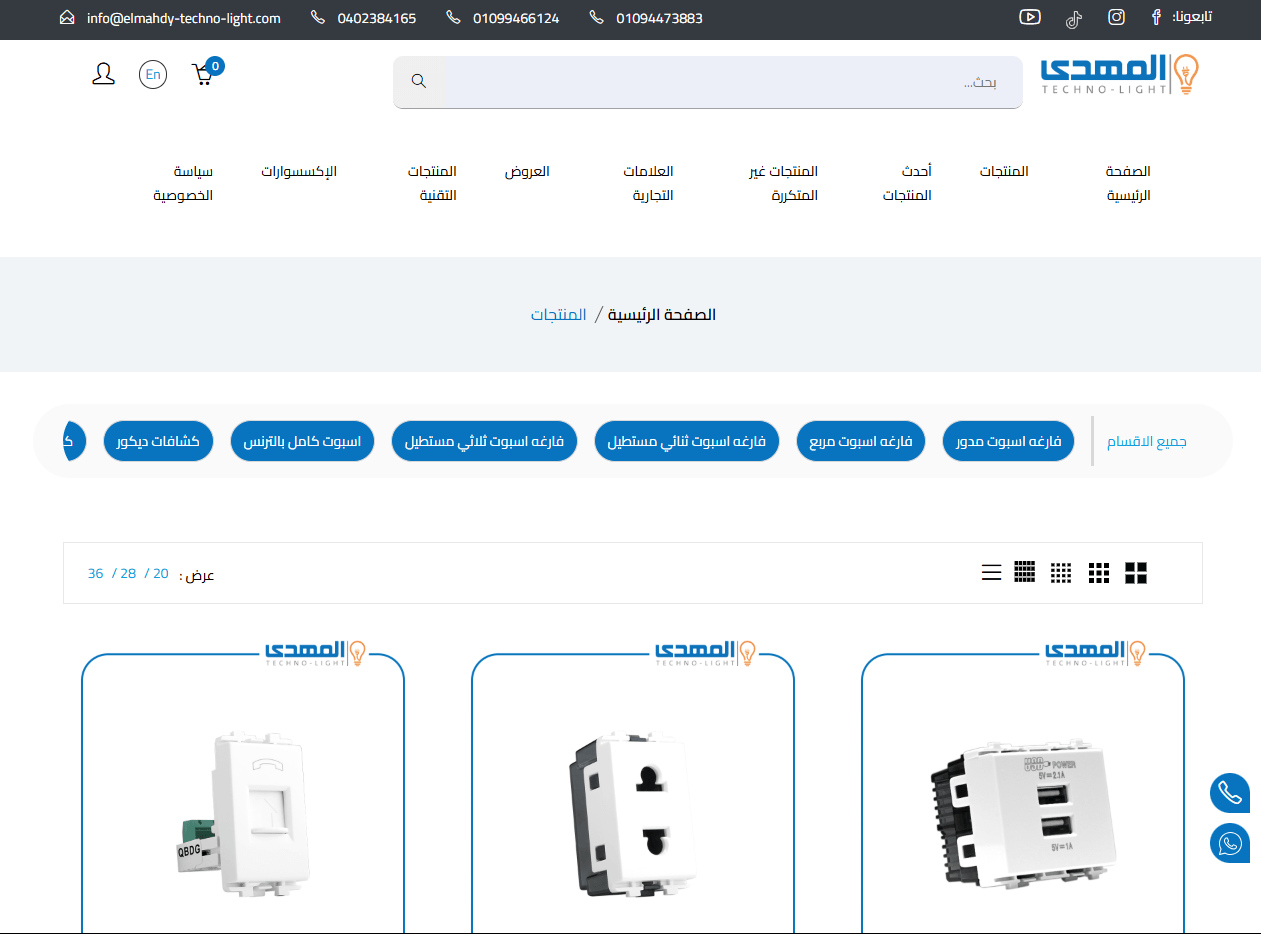The height and width of the screenshot is (934, 1261).
Task: Click the floating phone call icon
Action: [1229, 793]
